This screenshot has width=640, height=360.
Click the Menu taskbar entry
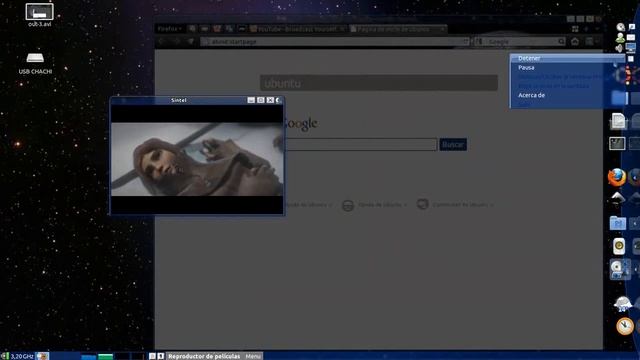pos(253,356)
